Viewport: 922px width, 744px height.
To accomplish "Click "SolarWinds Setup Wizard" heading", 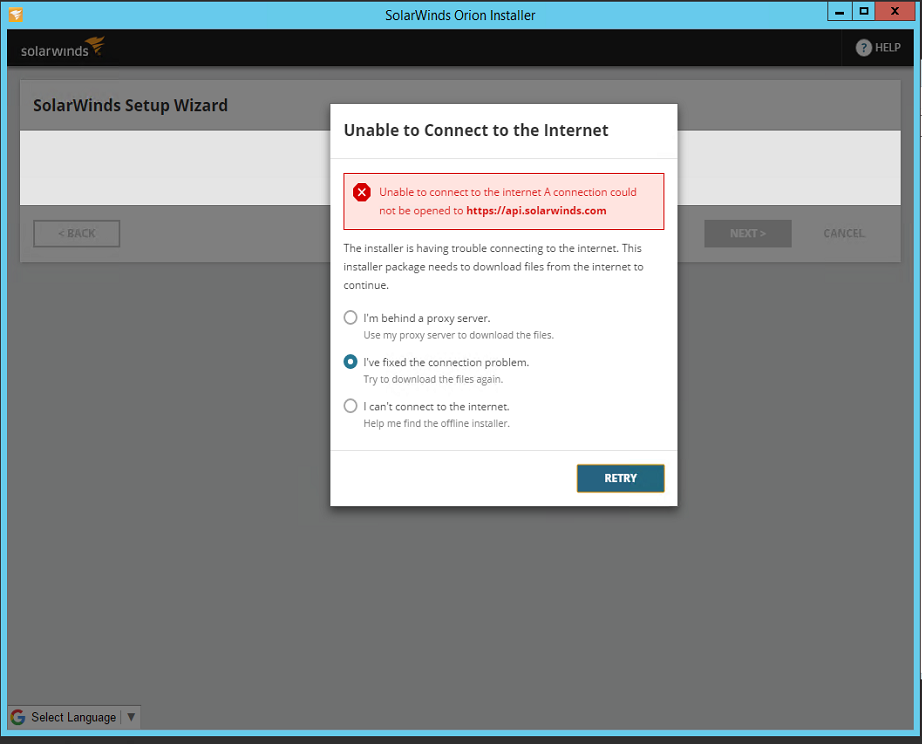I will (x=130, y=105).
